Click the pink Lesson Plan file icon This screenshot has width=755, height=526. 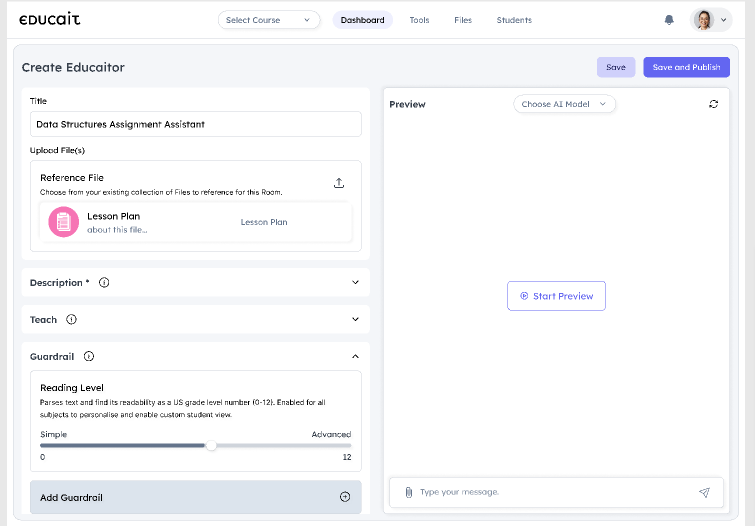click(x=63, y=222)
